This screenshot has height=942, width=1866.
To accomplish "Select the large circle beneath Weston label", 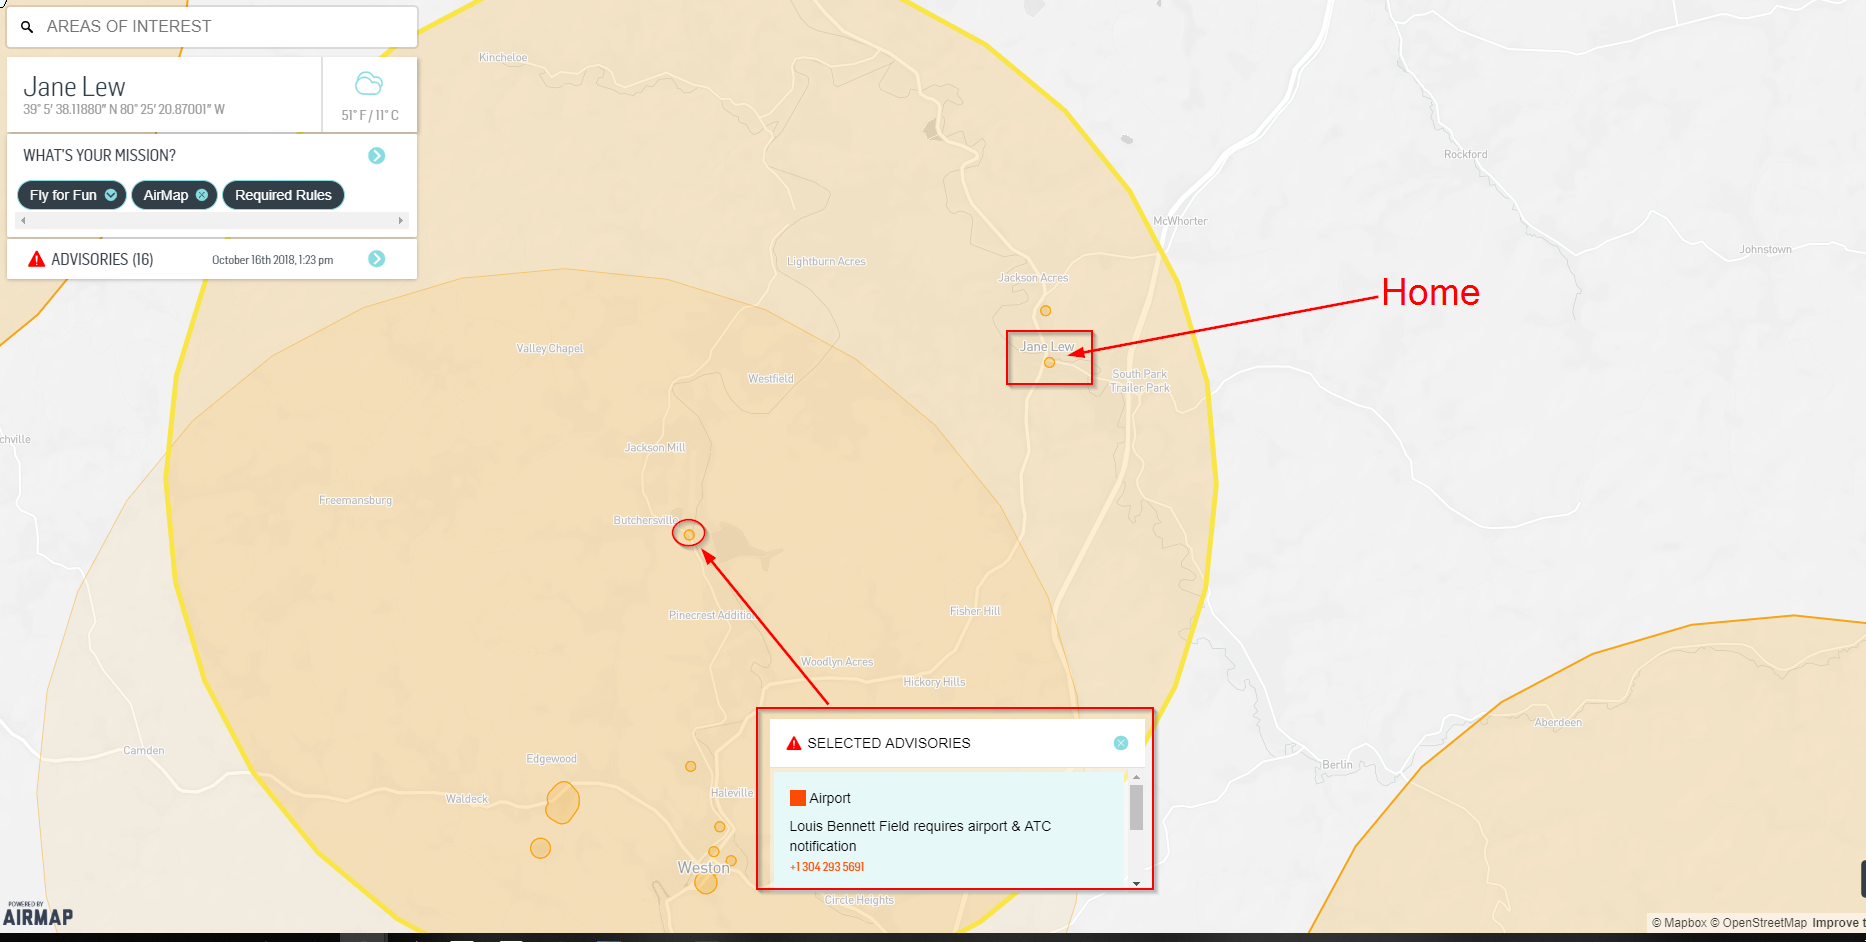I will click(706, 883).
